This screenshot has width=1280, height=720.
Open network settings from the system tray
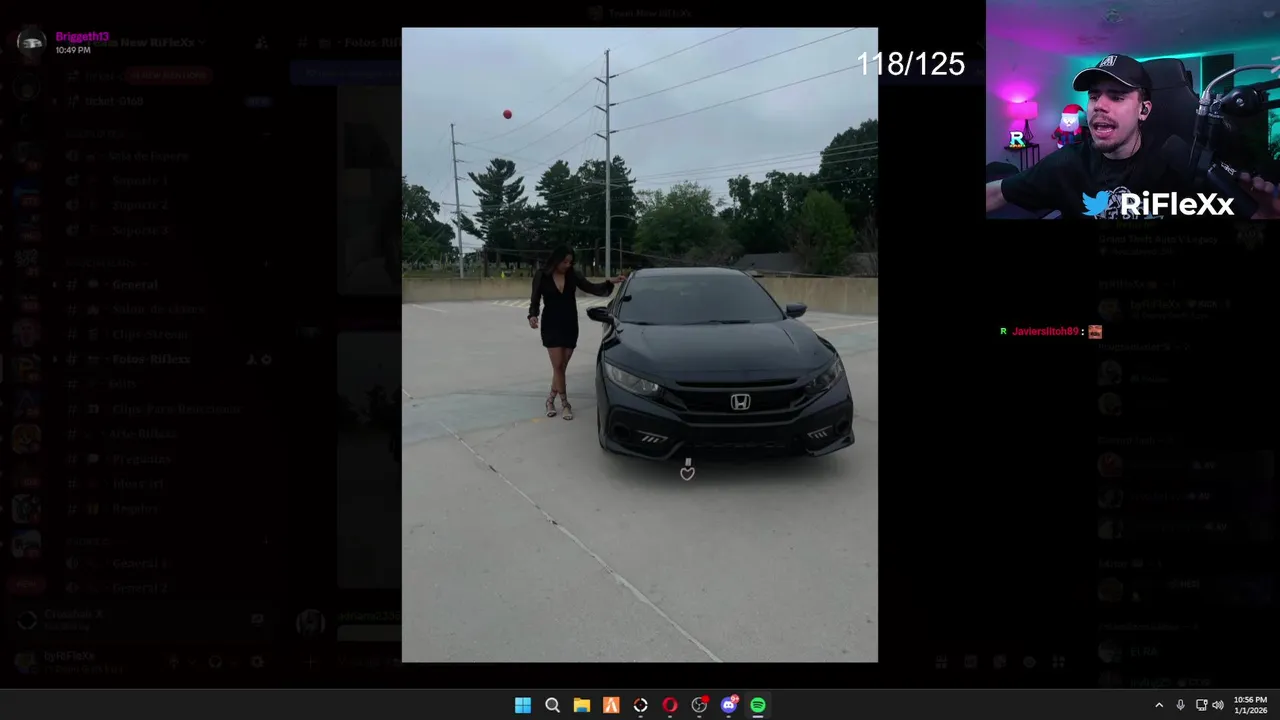(x=1201, y=705)
